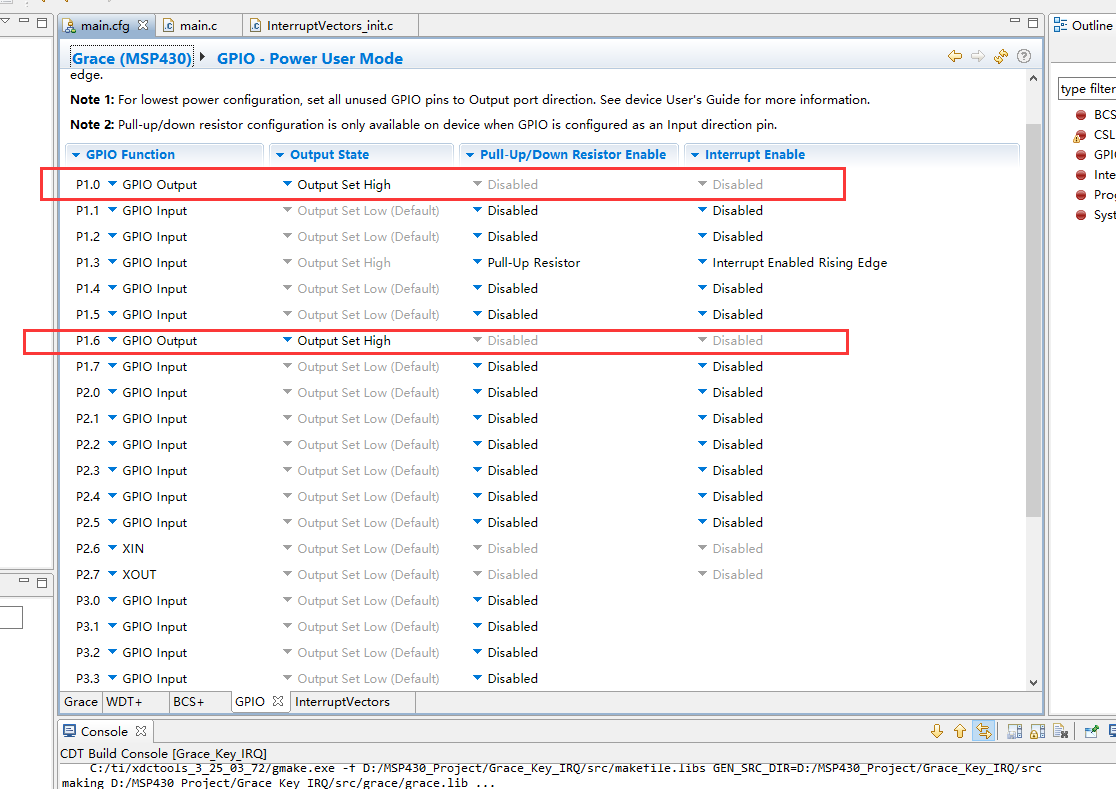
Task: Maximize the editor area pane
Action: [x=1033, y=23]
